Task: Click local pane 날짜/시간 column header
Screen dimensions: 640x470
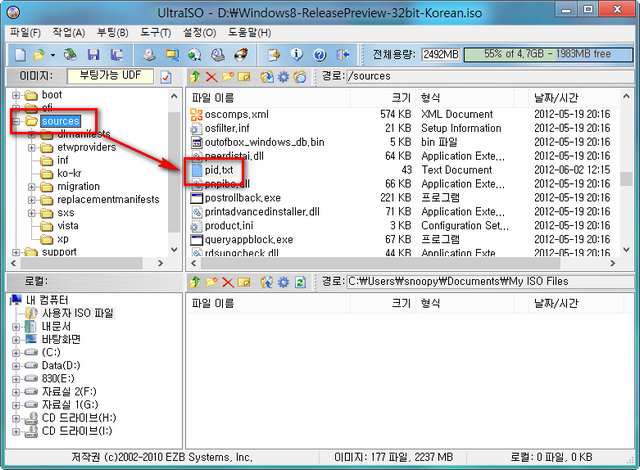Action: tap(576, 303)
